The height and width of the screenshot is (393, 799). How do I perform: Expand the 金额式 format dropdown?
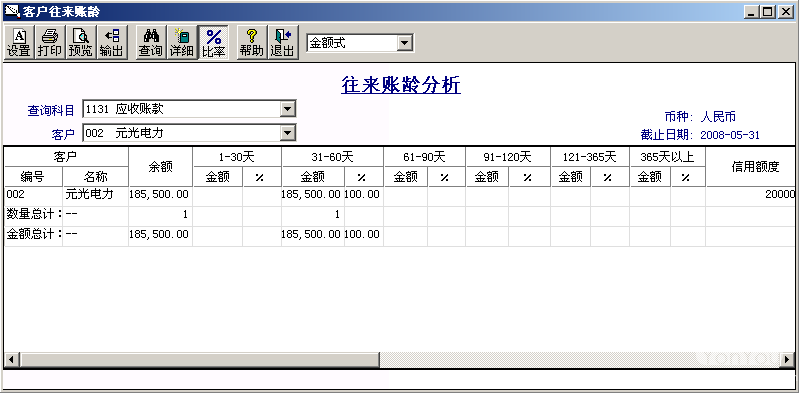pyautogui.click(x=405, y=43)
